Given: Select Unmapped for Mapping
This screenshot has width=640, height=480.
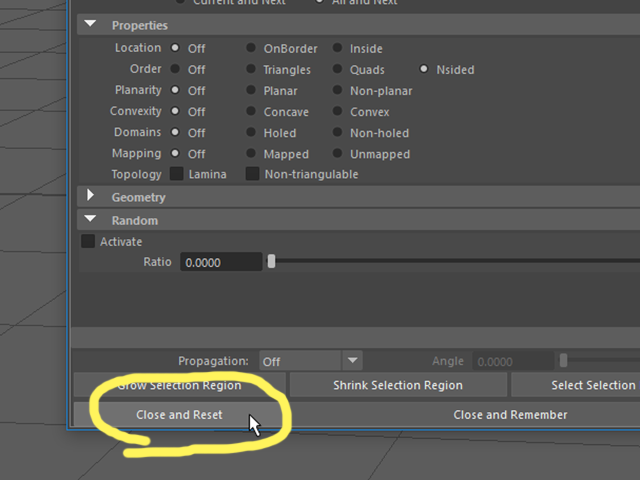Looking at the screenshot, I should tap(337, 153).
